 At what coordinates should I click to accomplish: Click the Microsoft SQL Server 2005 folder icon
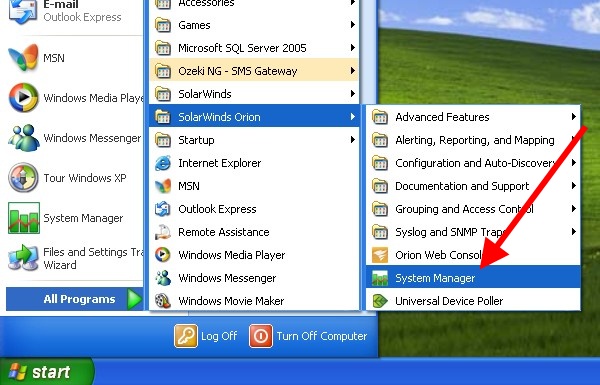[163, 48]
